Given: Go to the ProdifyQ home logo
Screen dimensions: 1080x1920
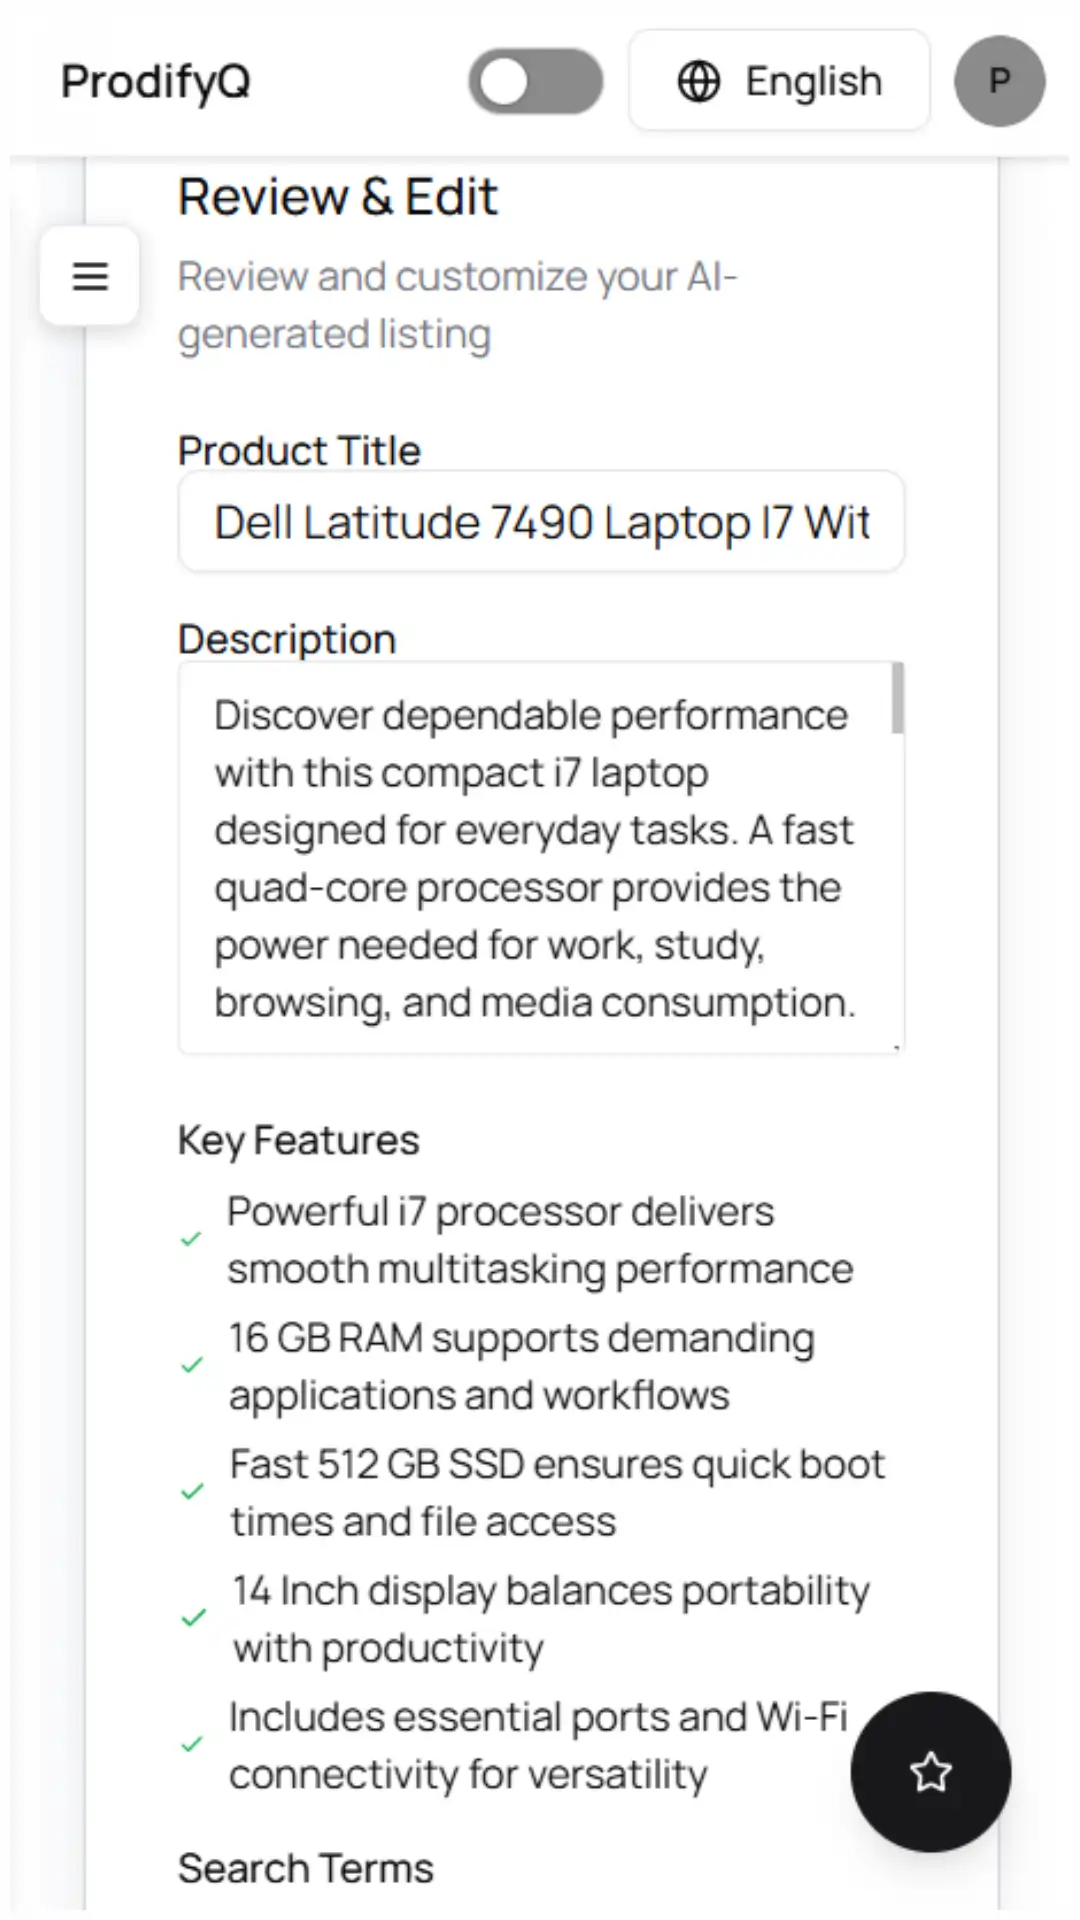Looking at the screenshot, I should point(156,82).
